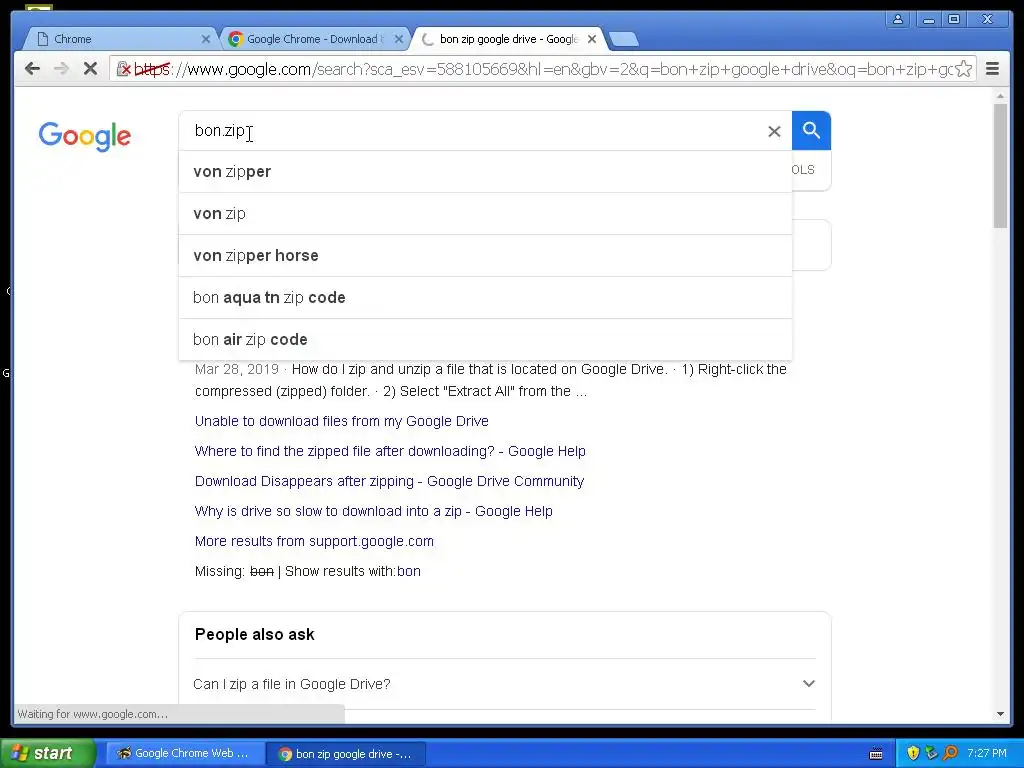Clear the search box with X
The width and height of the screenshot is (1024, 768).
click(774, 131)
